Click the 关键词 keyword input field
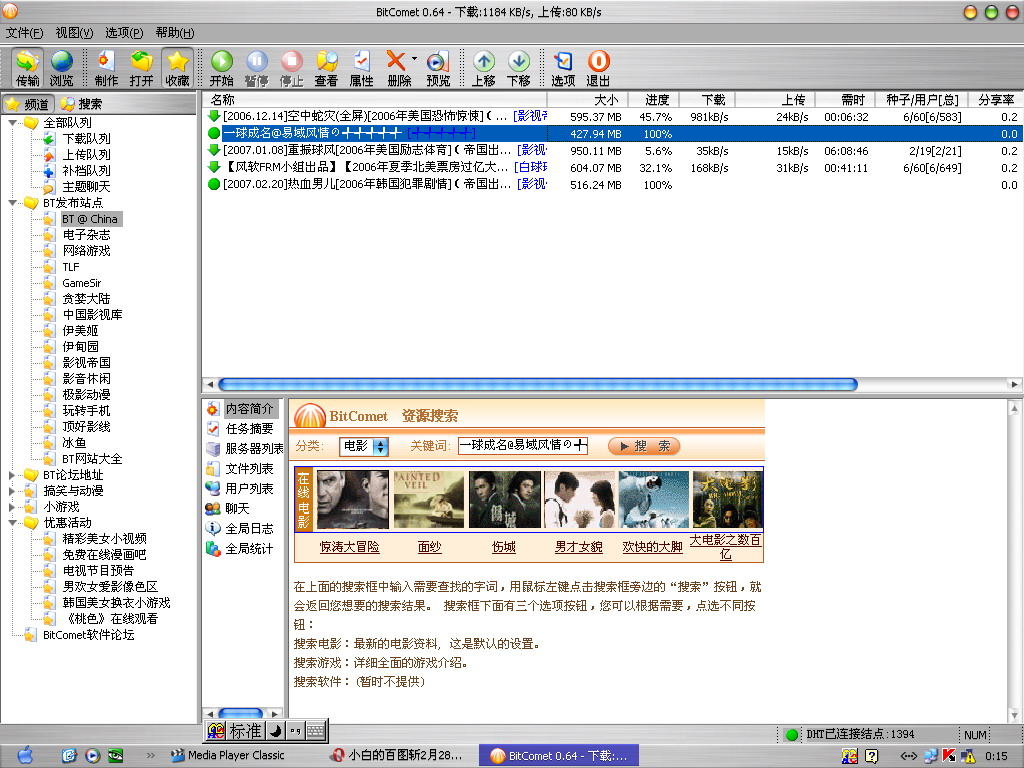Image resolution: width=1024 pixels, height=768 pixels. [x=523, y=446]
